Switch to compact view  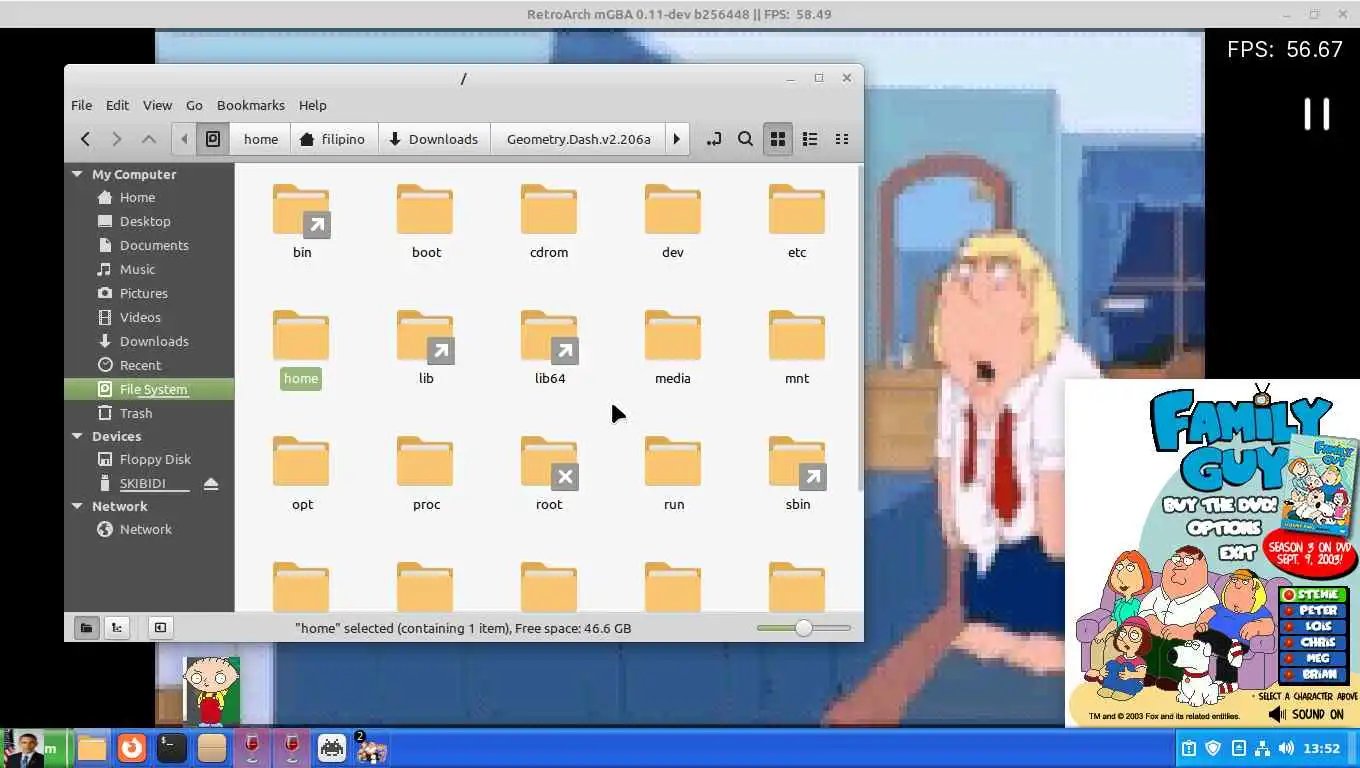tap(842, 139)
